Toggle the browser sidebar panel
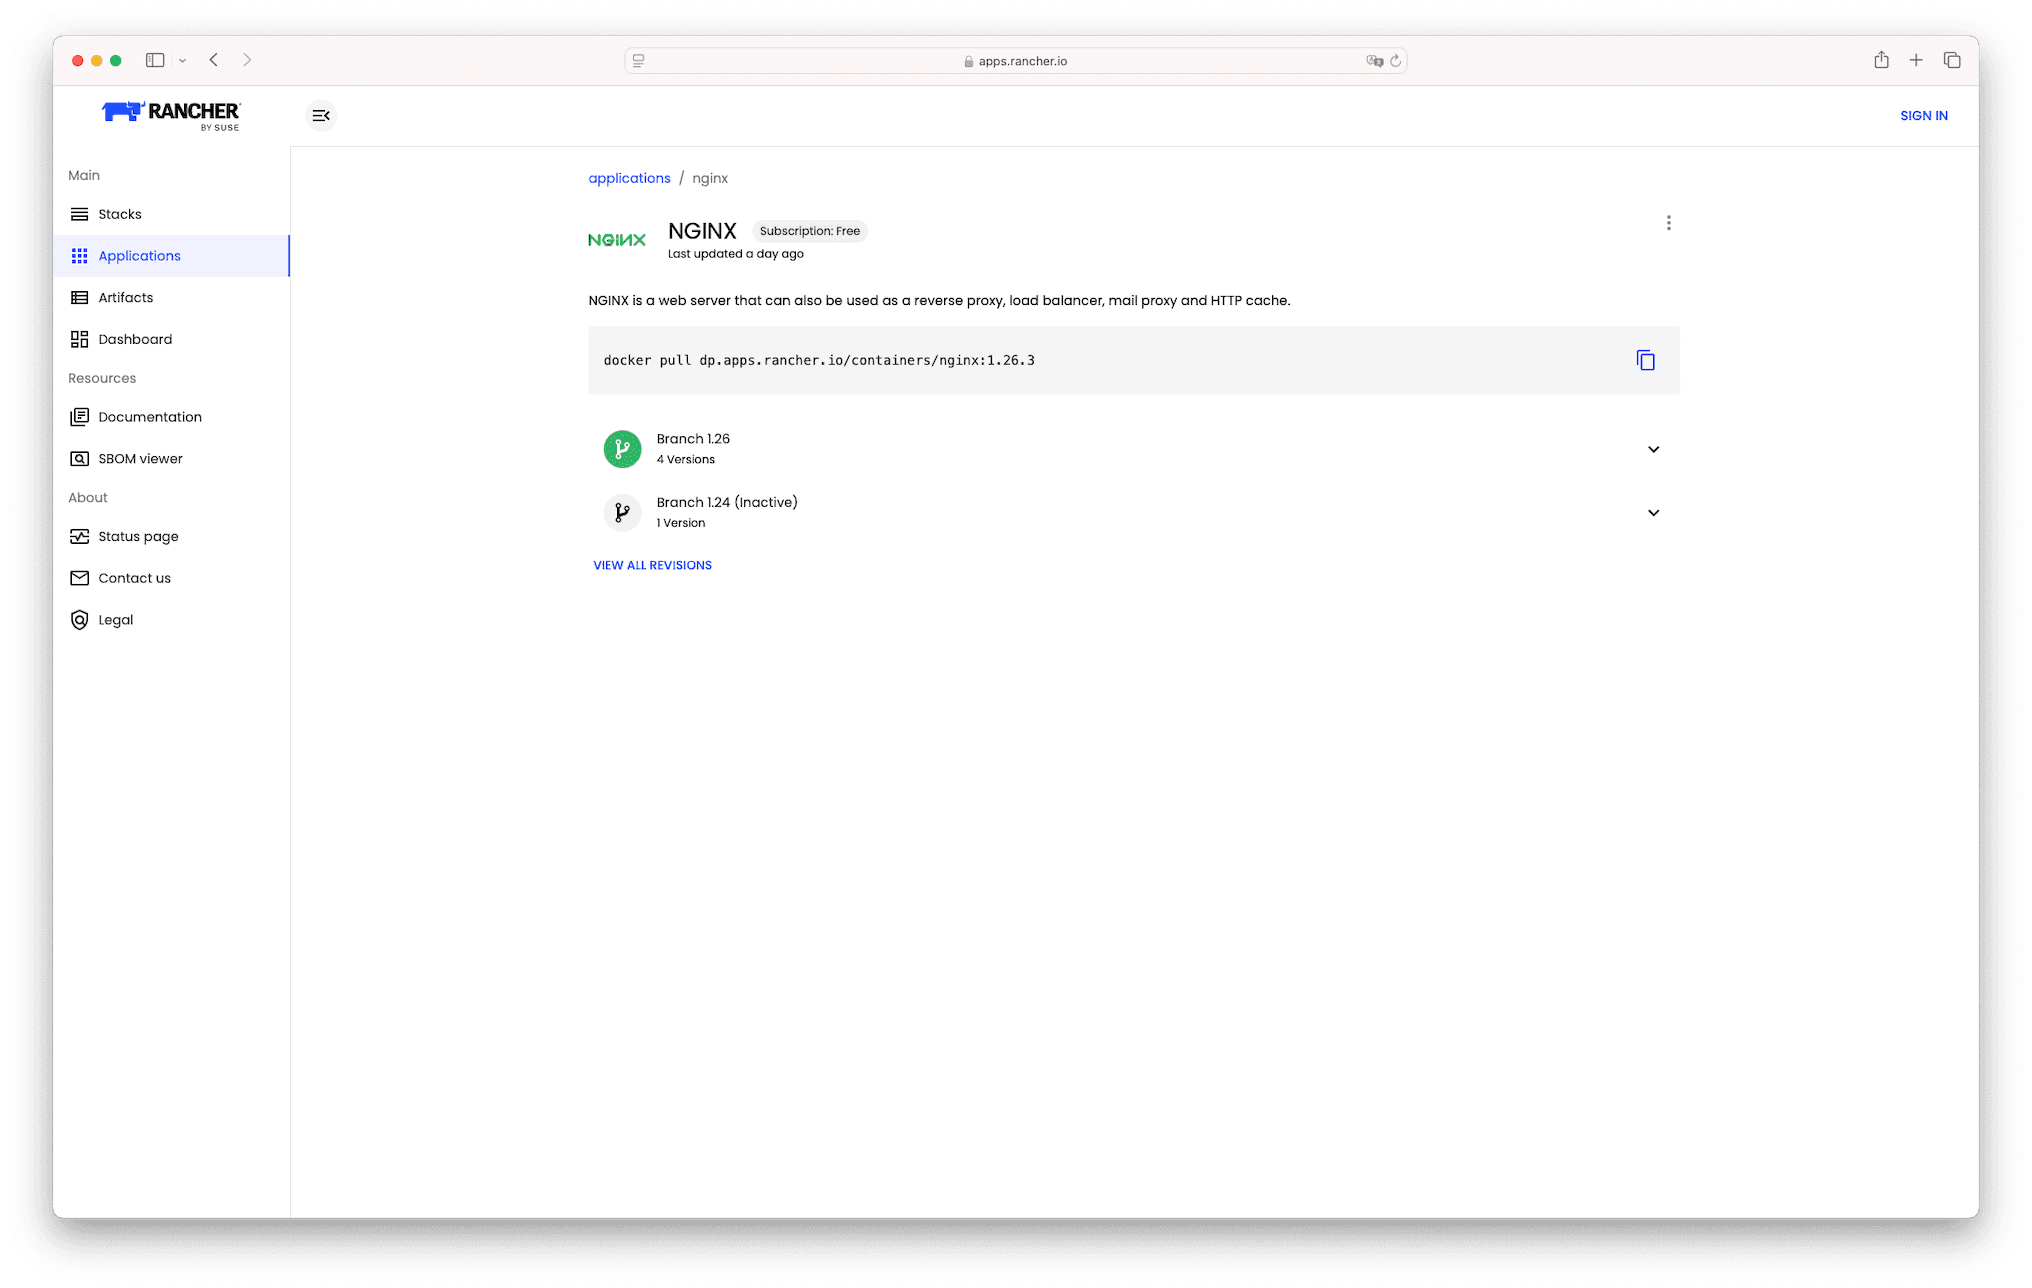This screenshot has width=2032, height=1288. coord(155,60)
